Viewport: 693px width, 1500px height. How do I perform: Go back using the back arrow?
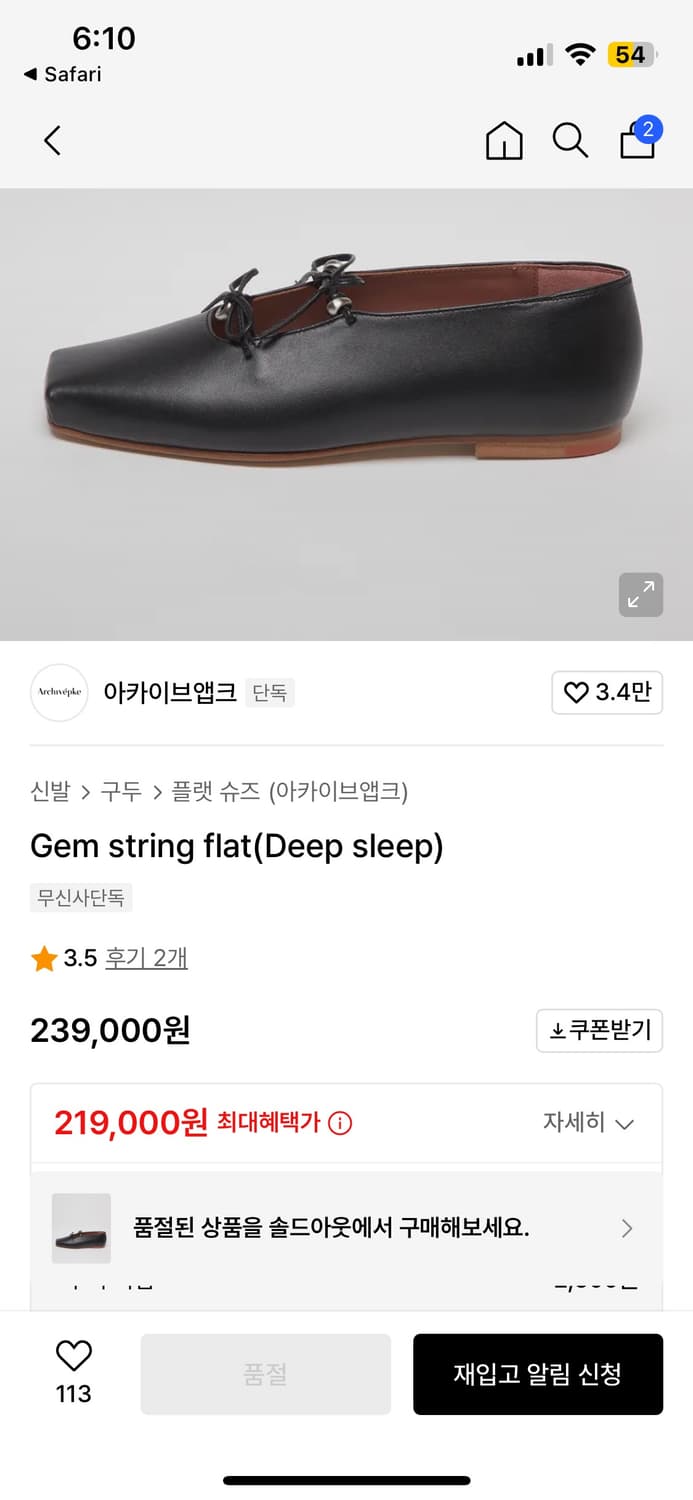(52, 141)
